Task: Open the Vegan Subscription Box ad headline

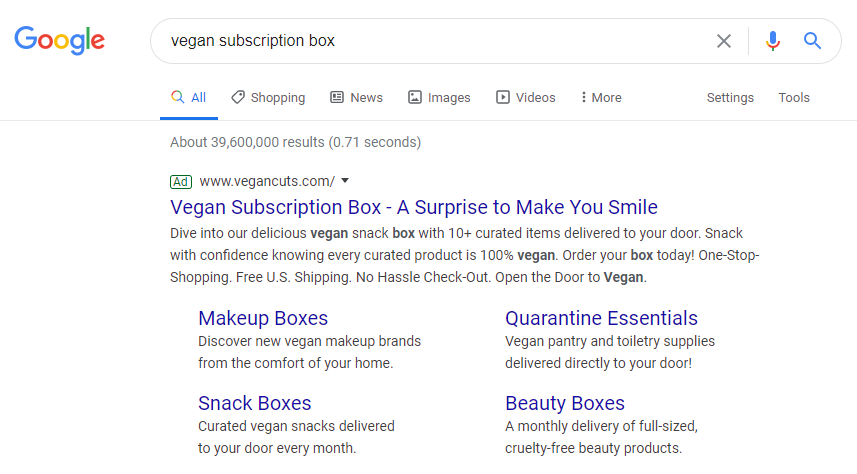Action: (x=414, y=207)
